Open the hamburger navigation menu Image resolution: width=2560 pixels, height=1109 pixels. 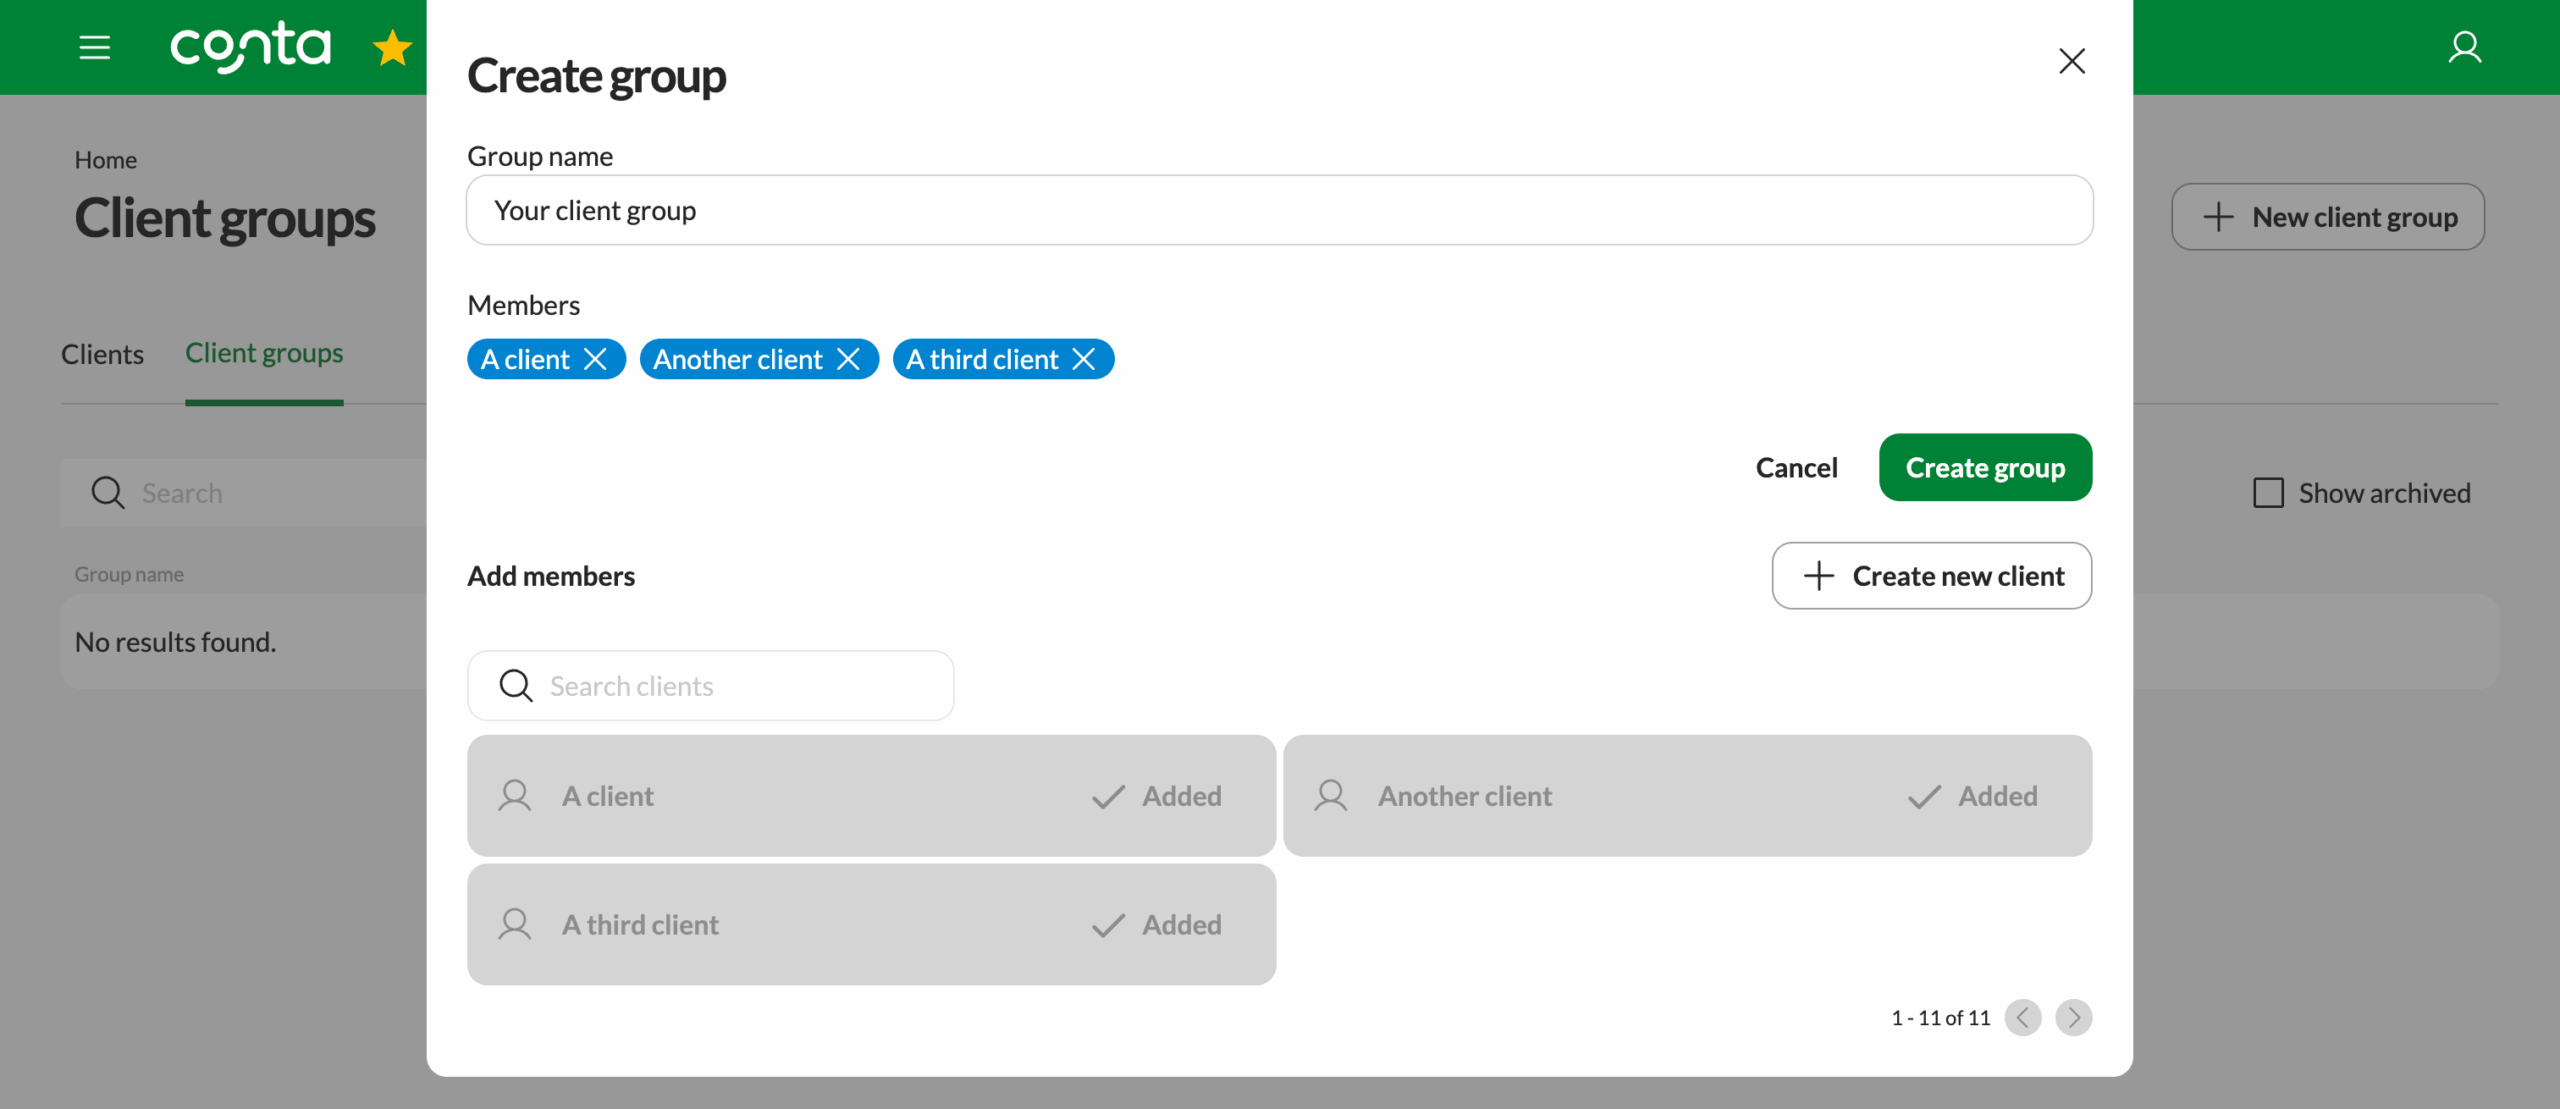(x=95, y=46)
